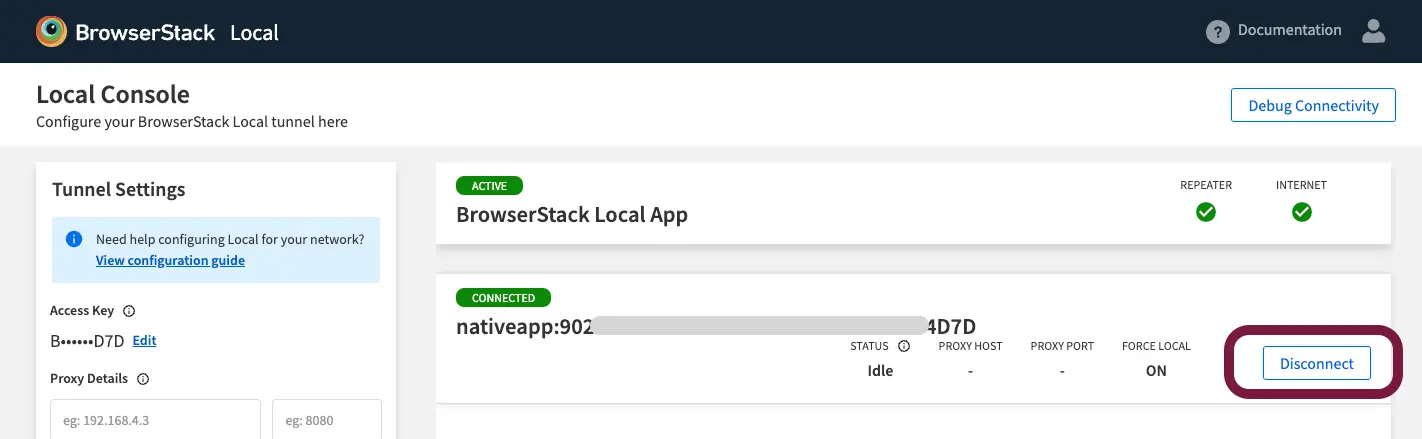Click the blue info icon in help banner

point(73,240)
